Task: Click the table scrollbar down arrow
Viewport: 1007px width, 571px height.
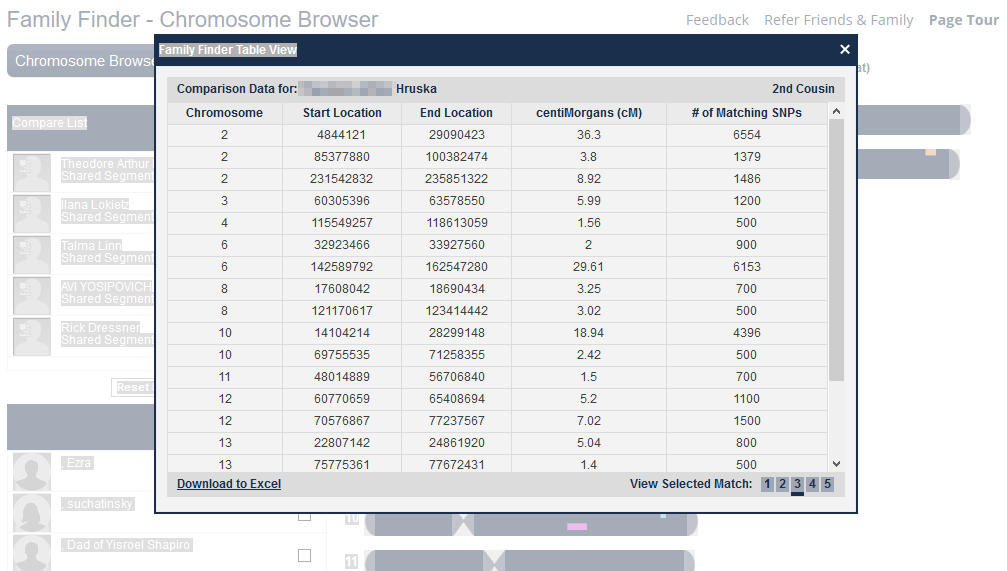Action: click(836, 464)
